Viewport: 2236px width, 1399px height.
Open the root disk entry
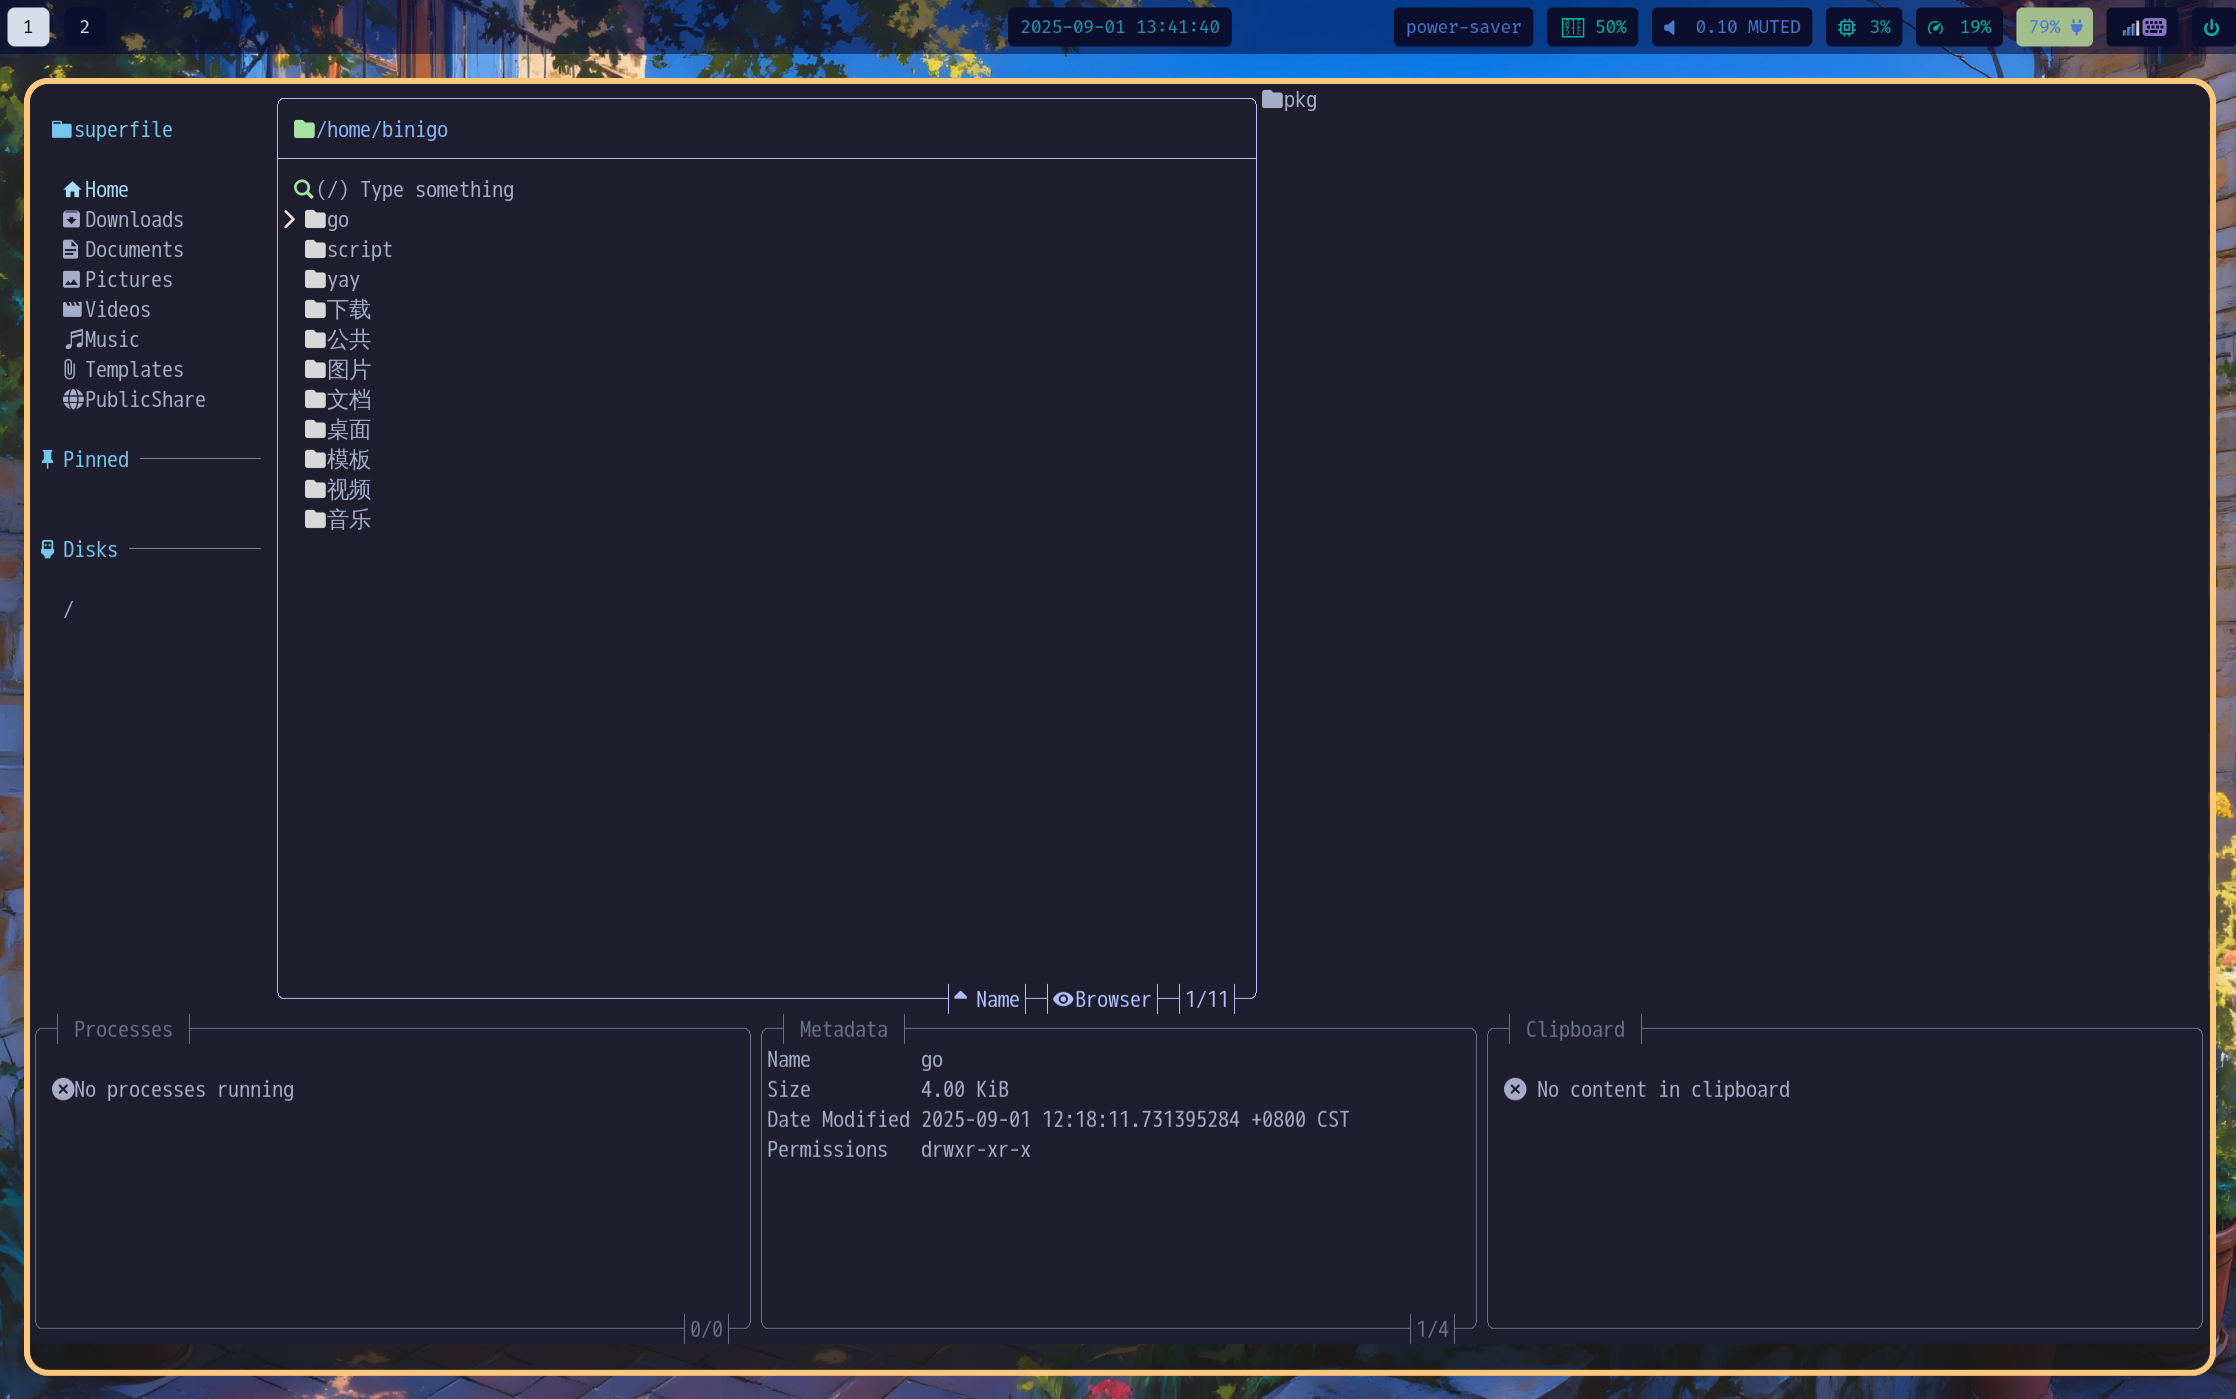(68, 609)
